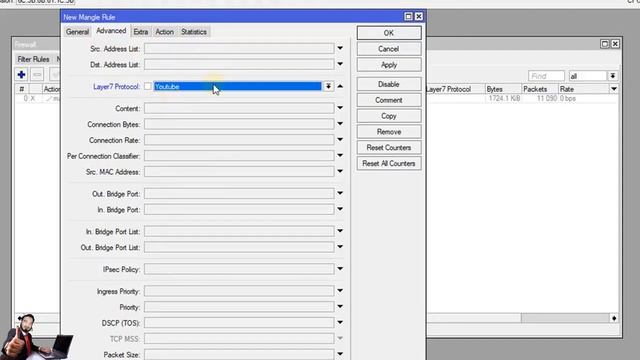
Task: Expand the Priority field
Action: coord(340,307)
